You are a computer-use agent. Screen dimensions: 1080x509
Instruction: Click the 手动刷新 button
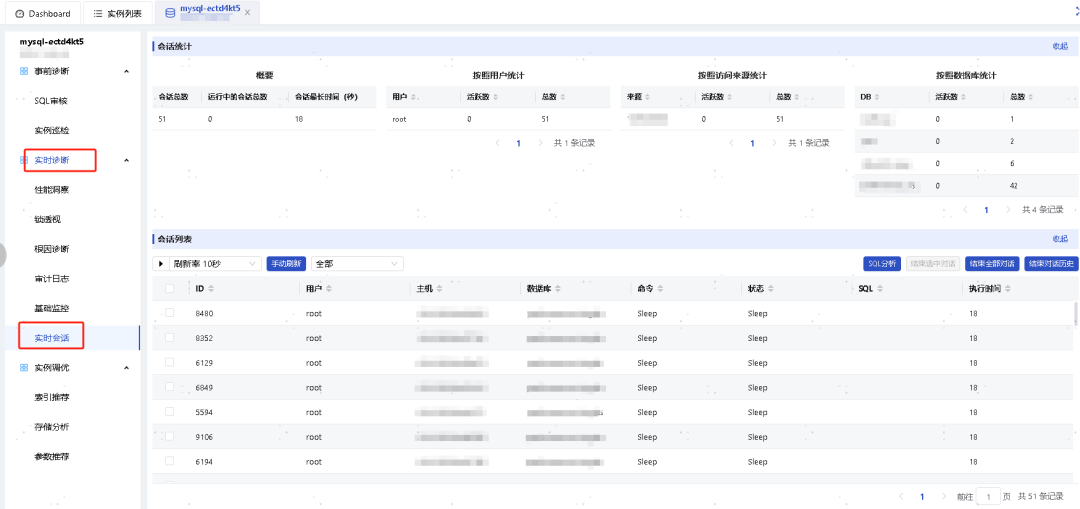(286, 264)
